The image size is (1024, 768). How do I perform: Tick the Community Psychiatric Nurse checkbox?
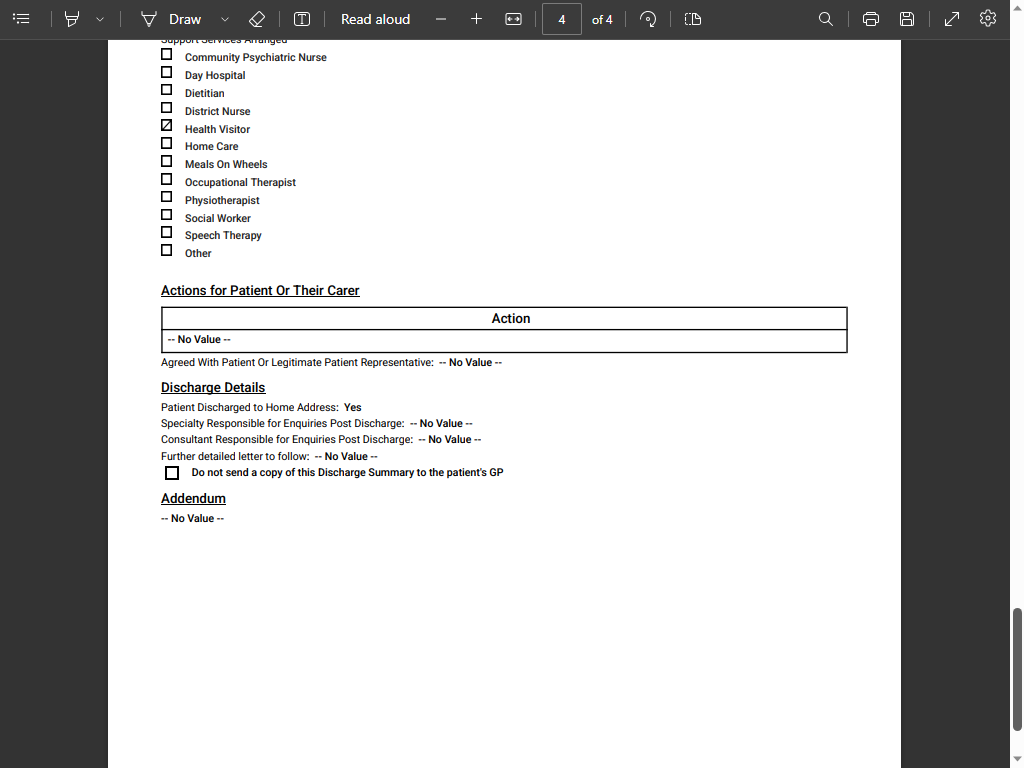tap(167, 54)
